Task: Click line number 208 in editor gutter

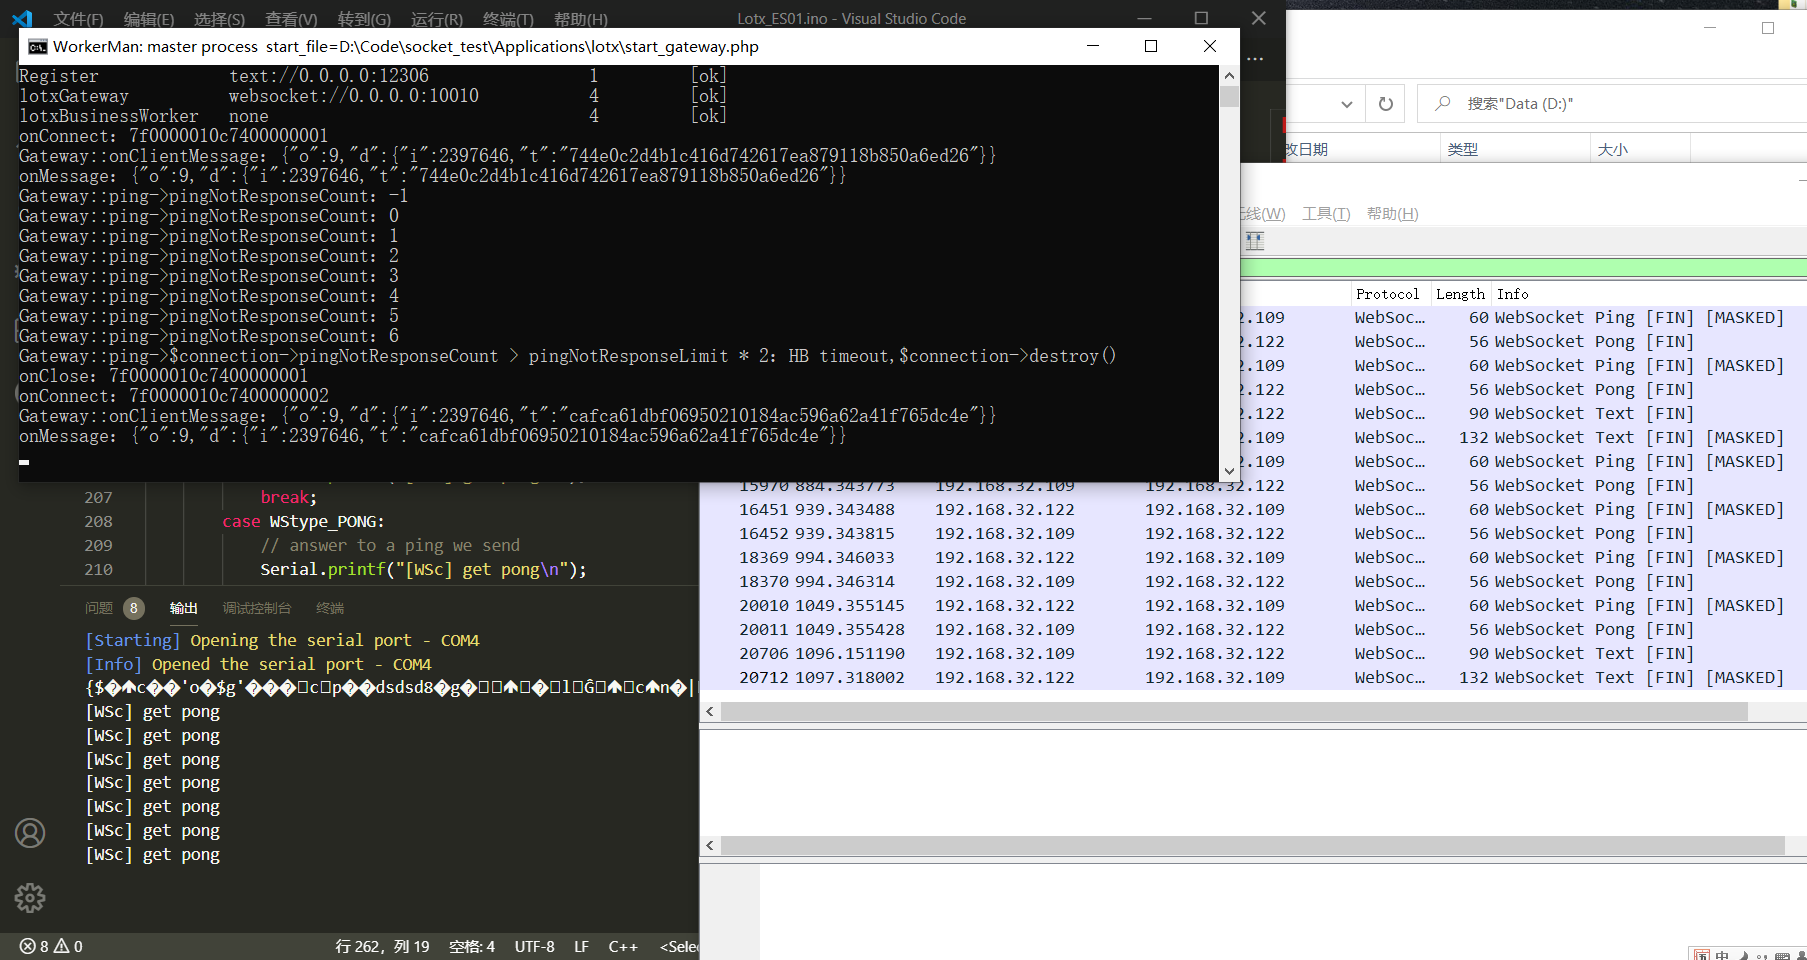Action: [x=98, y=522]
